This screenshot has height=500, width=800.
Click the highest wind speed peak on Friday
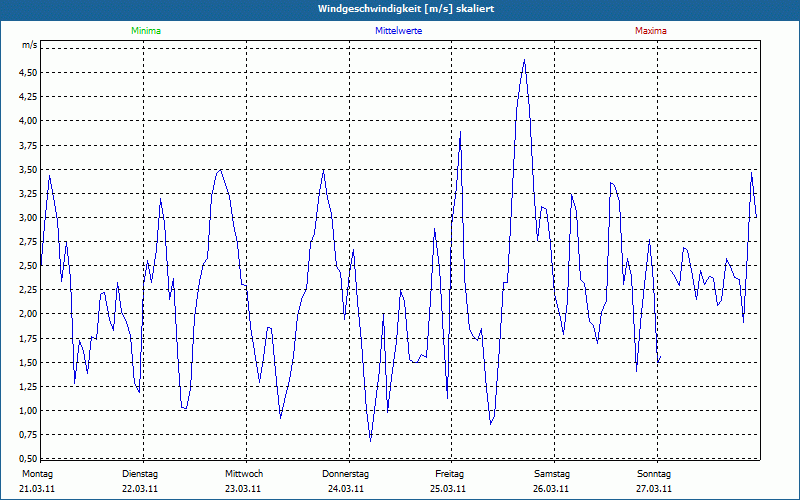[x=524, y=60]
